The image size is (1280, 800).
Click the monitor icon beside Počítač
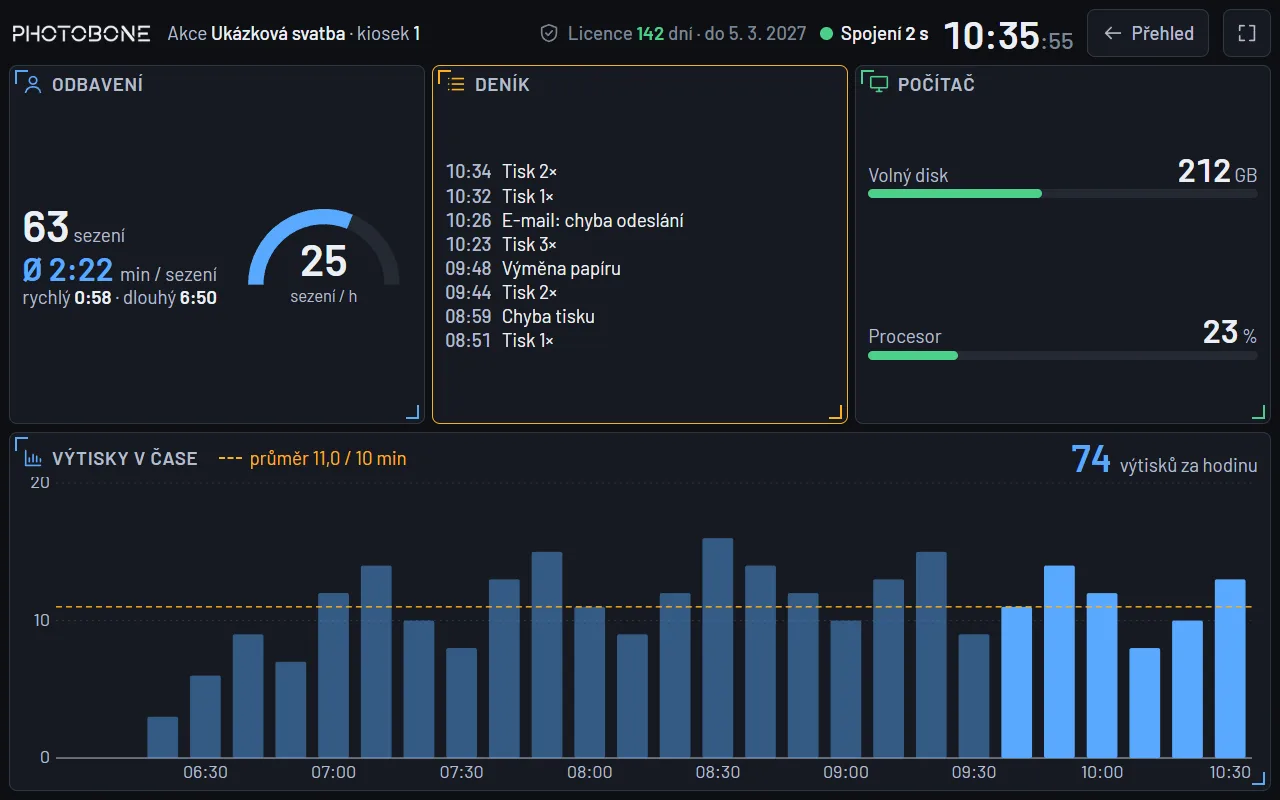coord(879,84)
